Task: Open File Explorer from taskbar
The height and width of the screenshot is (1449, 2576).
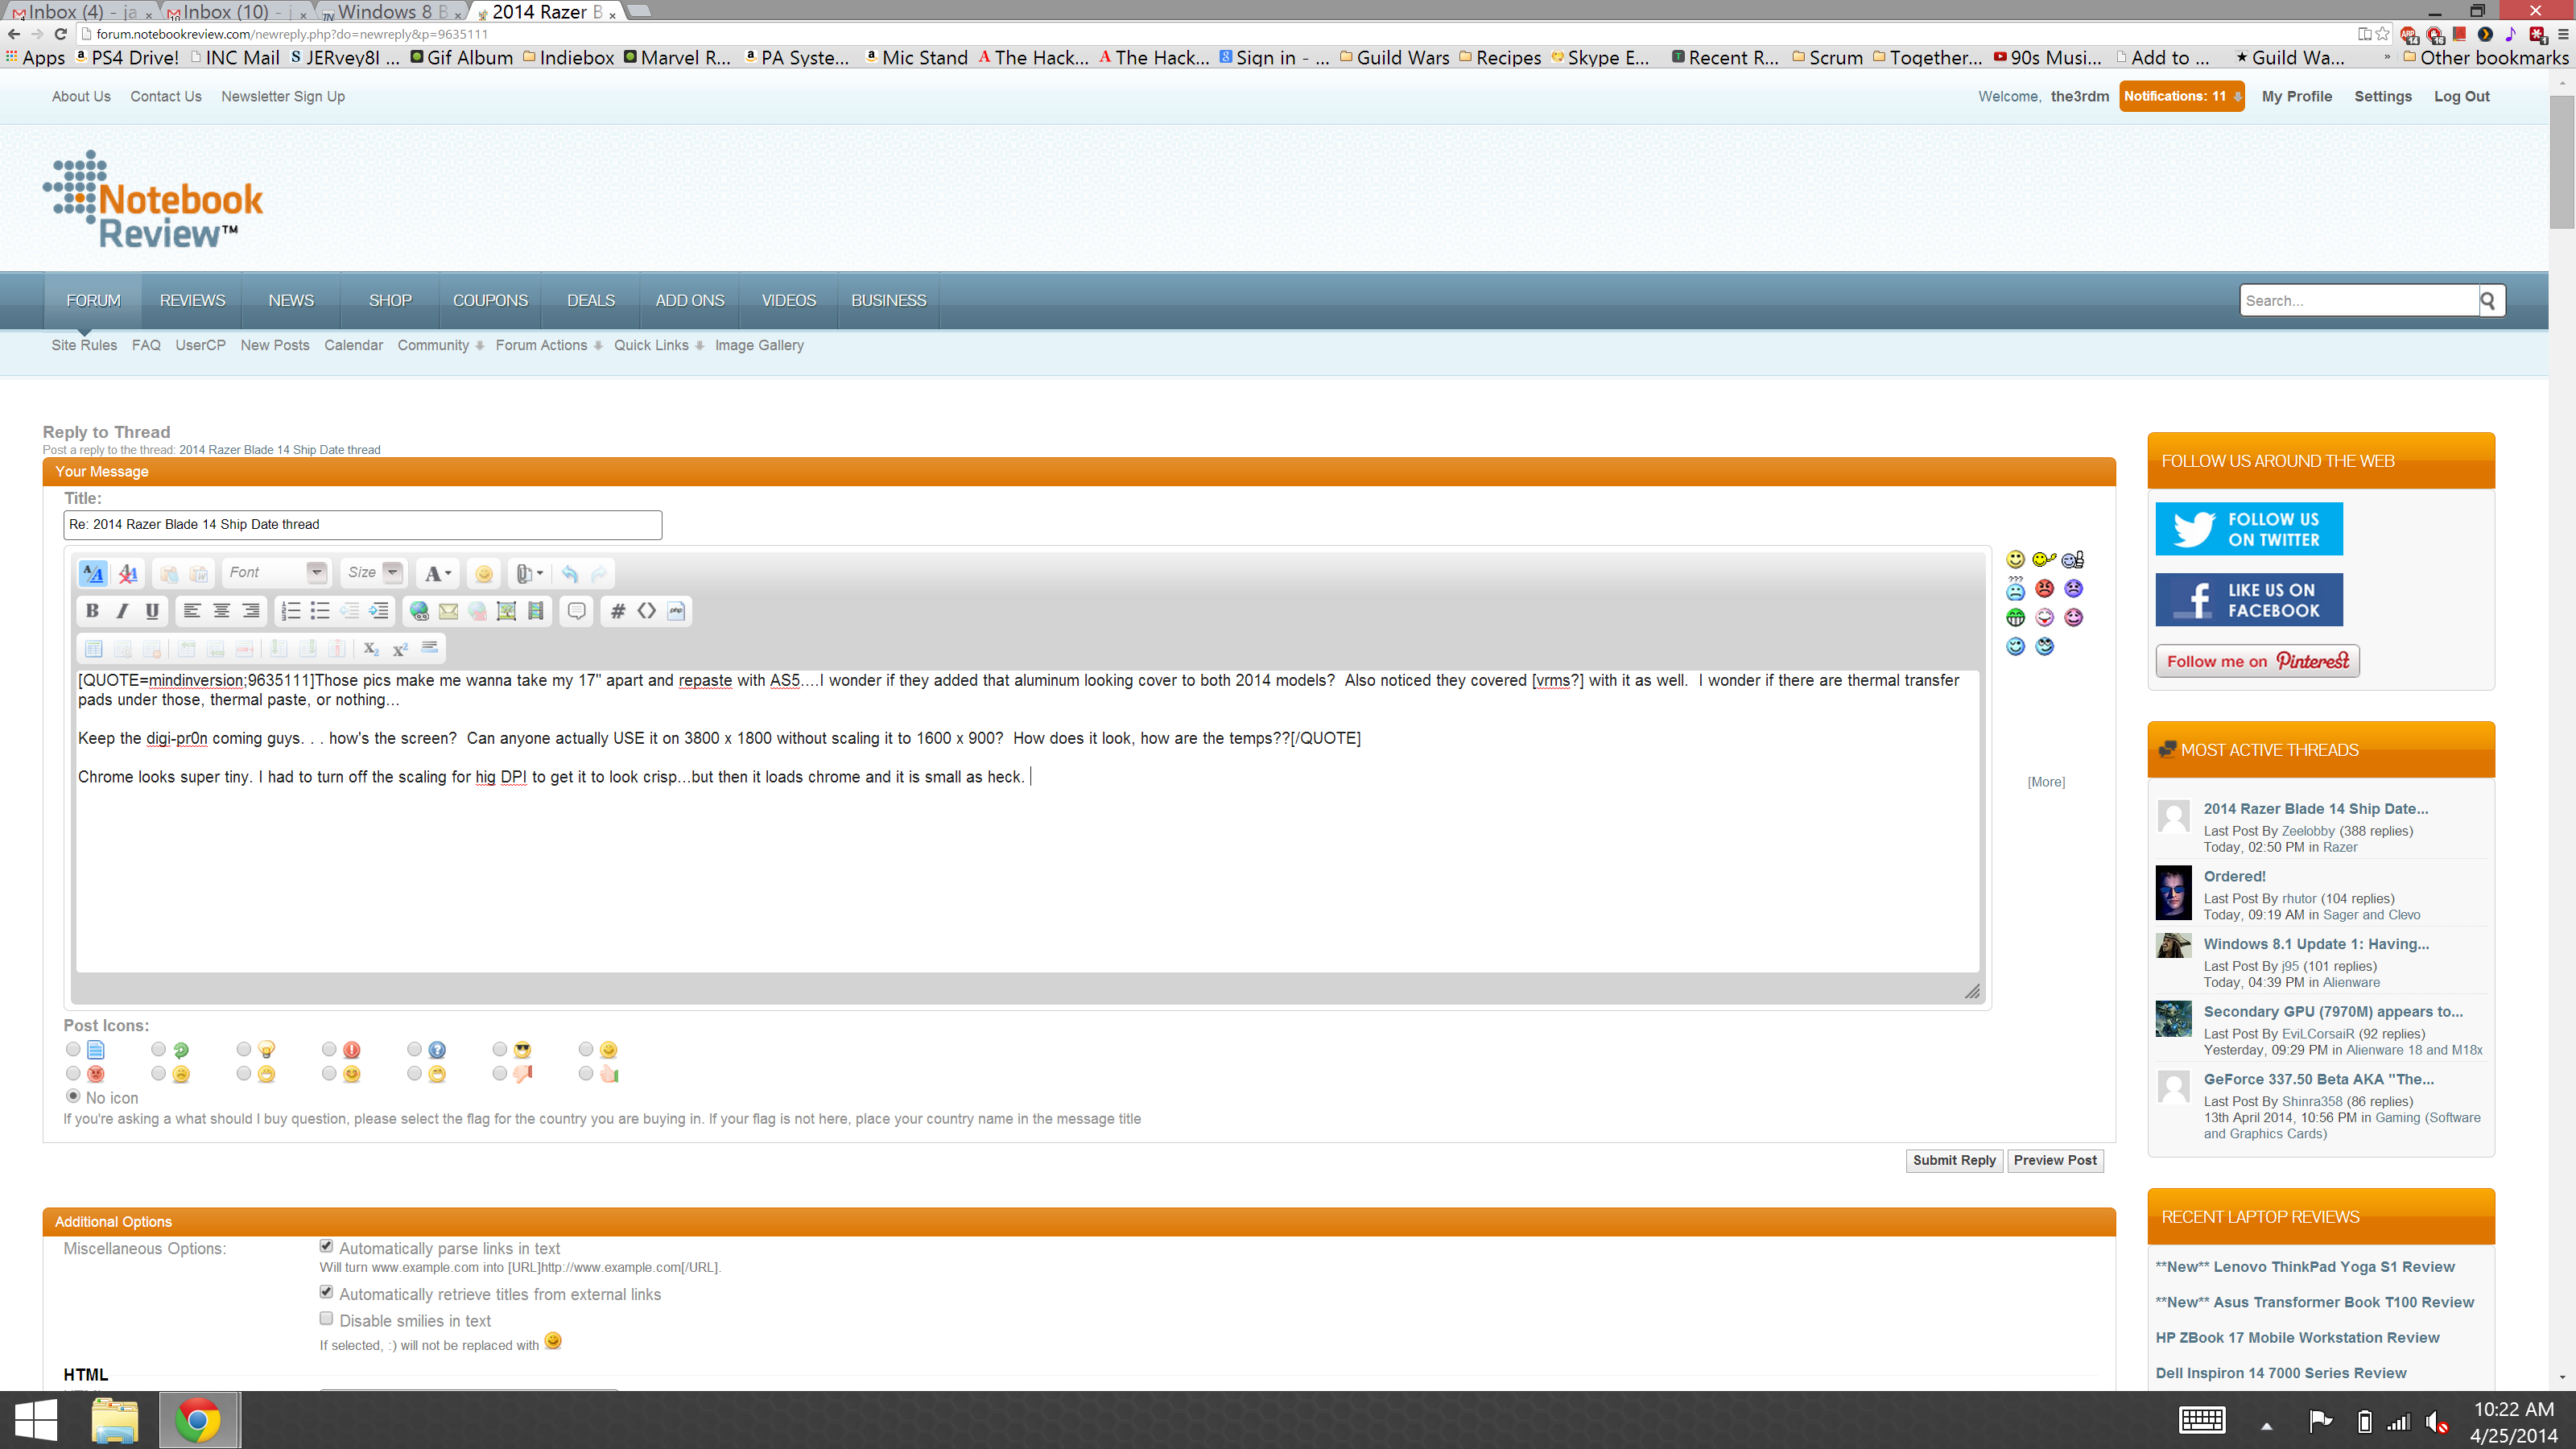Action: click(114, 1420)
